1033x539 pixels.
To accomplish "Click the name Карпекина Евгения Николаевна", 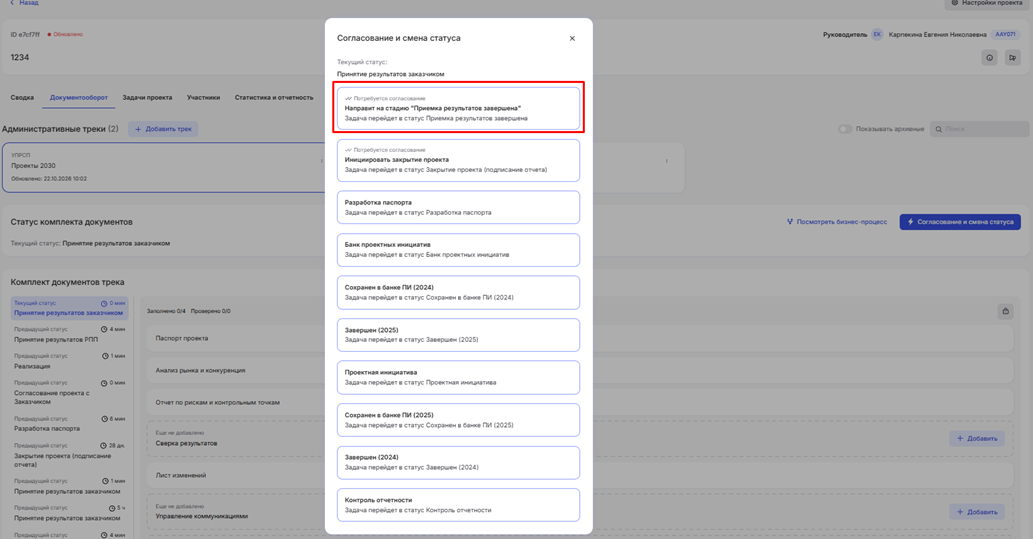I will (937, 34).
